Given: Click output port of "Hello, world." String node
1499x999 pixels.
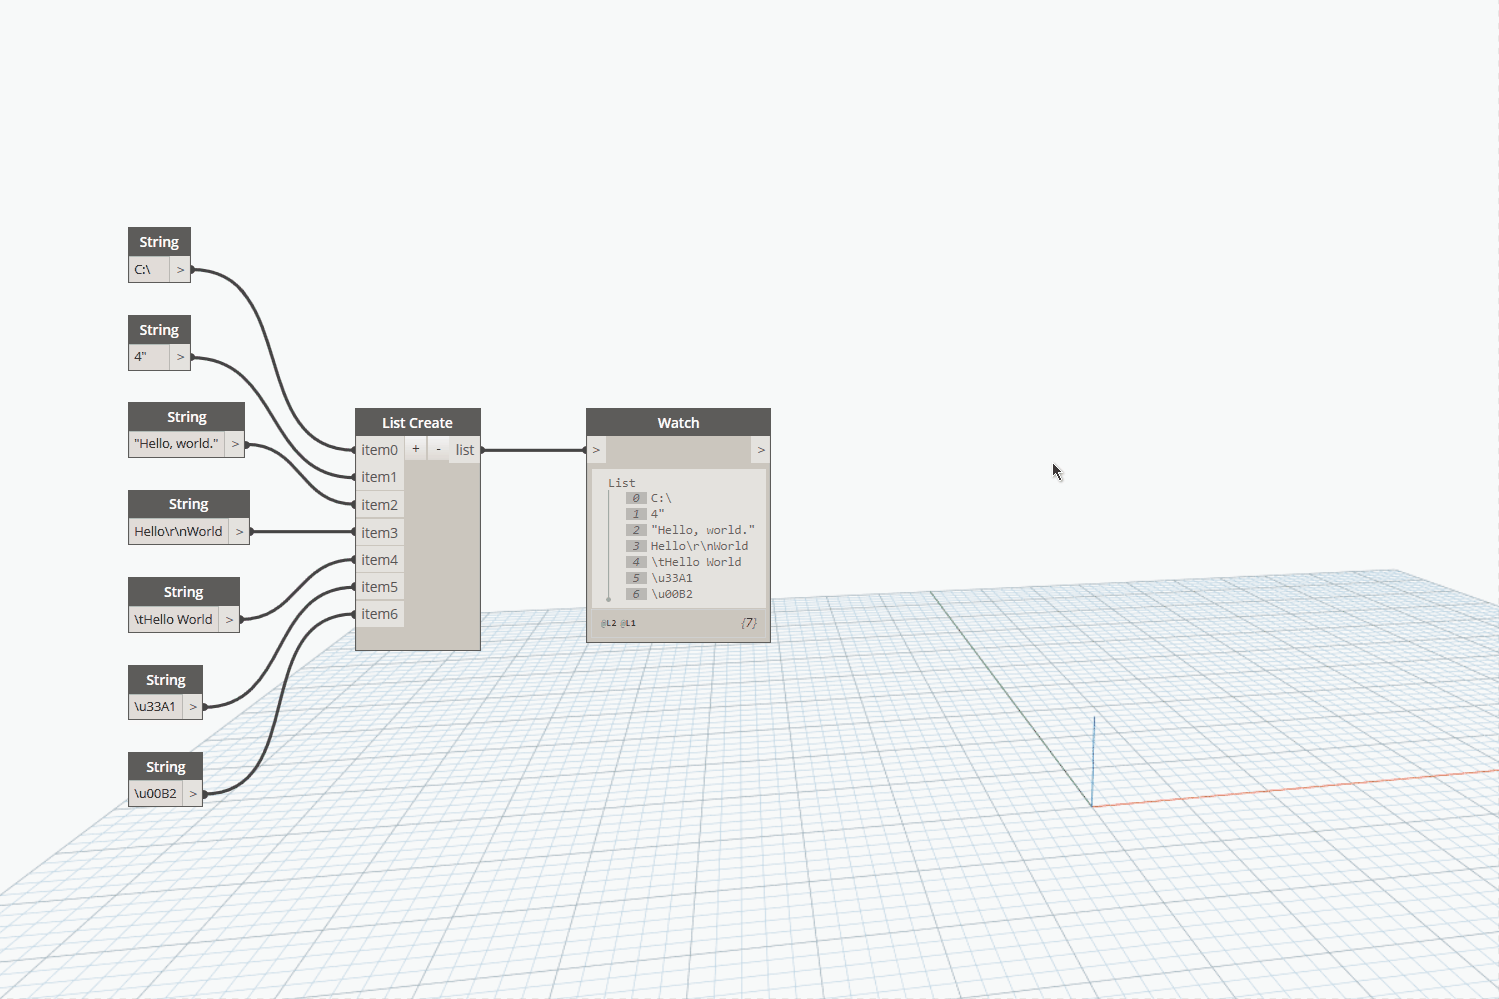Looking at the screenshot, I should pos(235,444).
